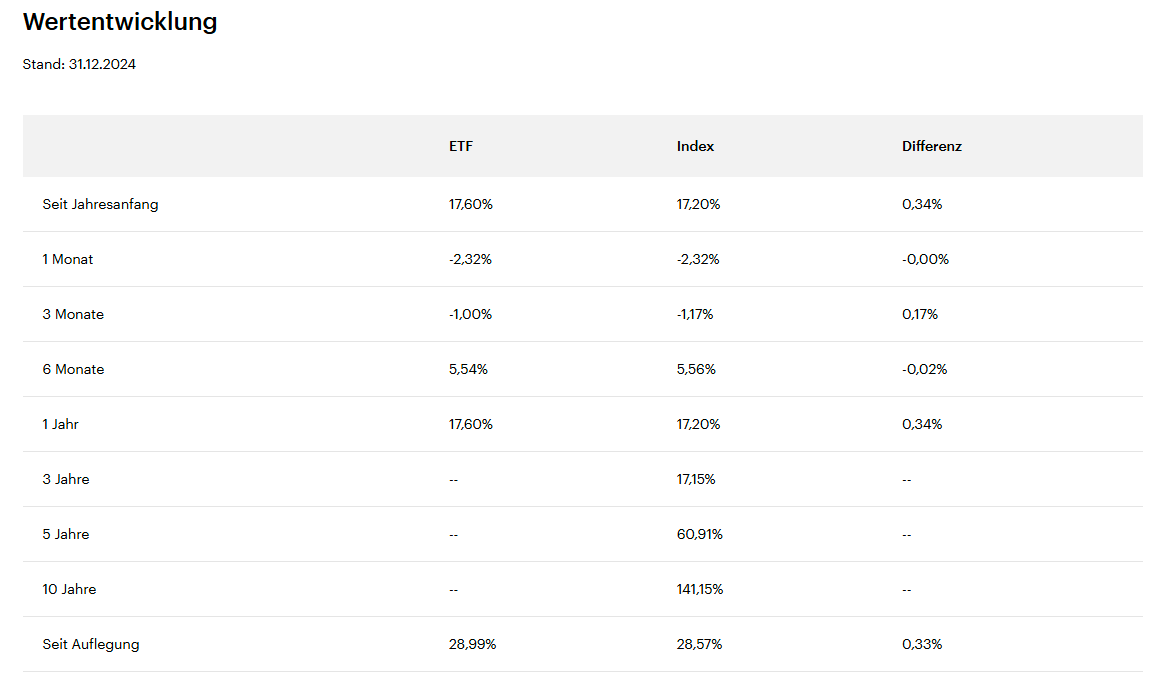Screen dimensions: 1158x689
Task: Click the 1 Jahr row label
Action: [60, 424]
